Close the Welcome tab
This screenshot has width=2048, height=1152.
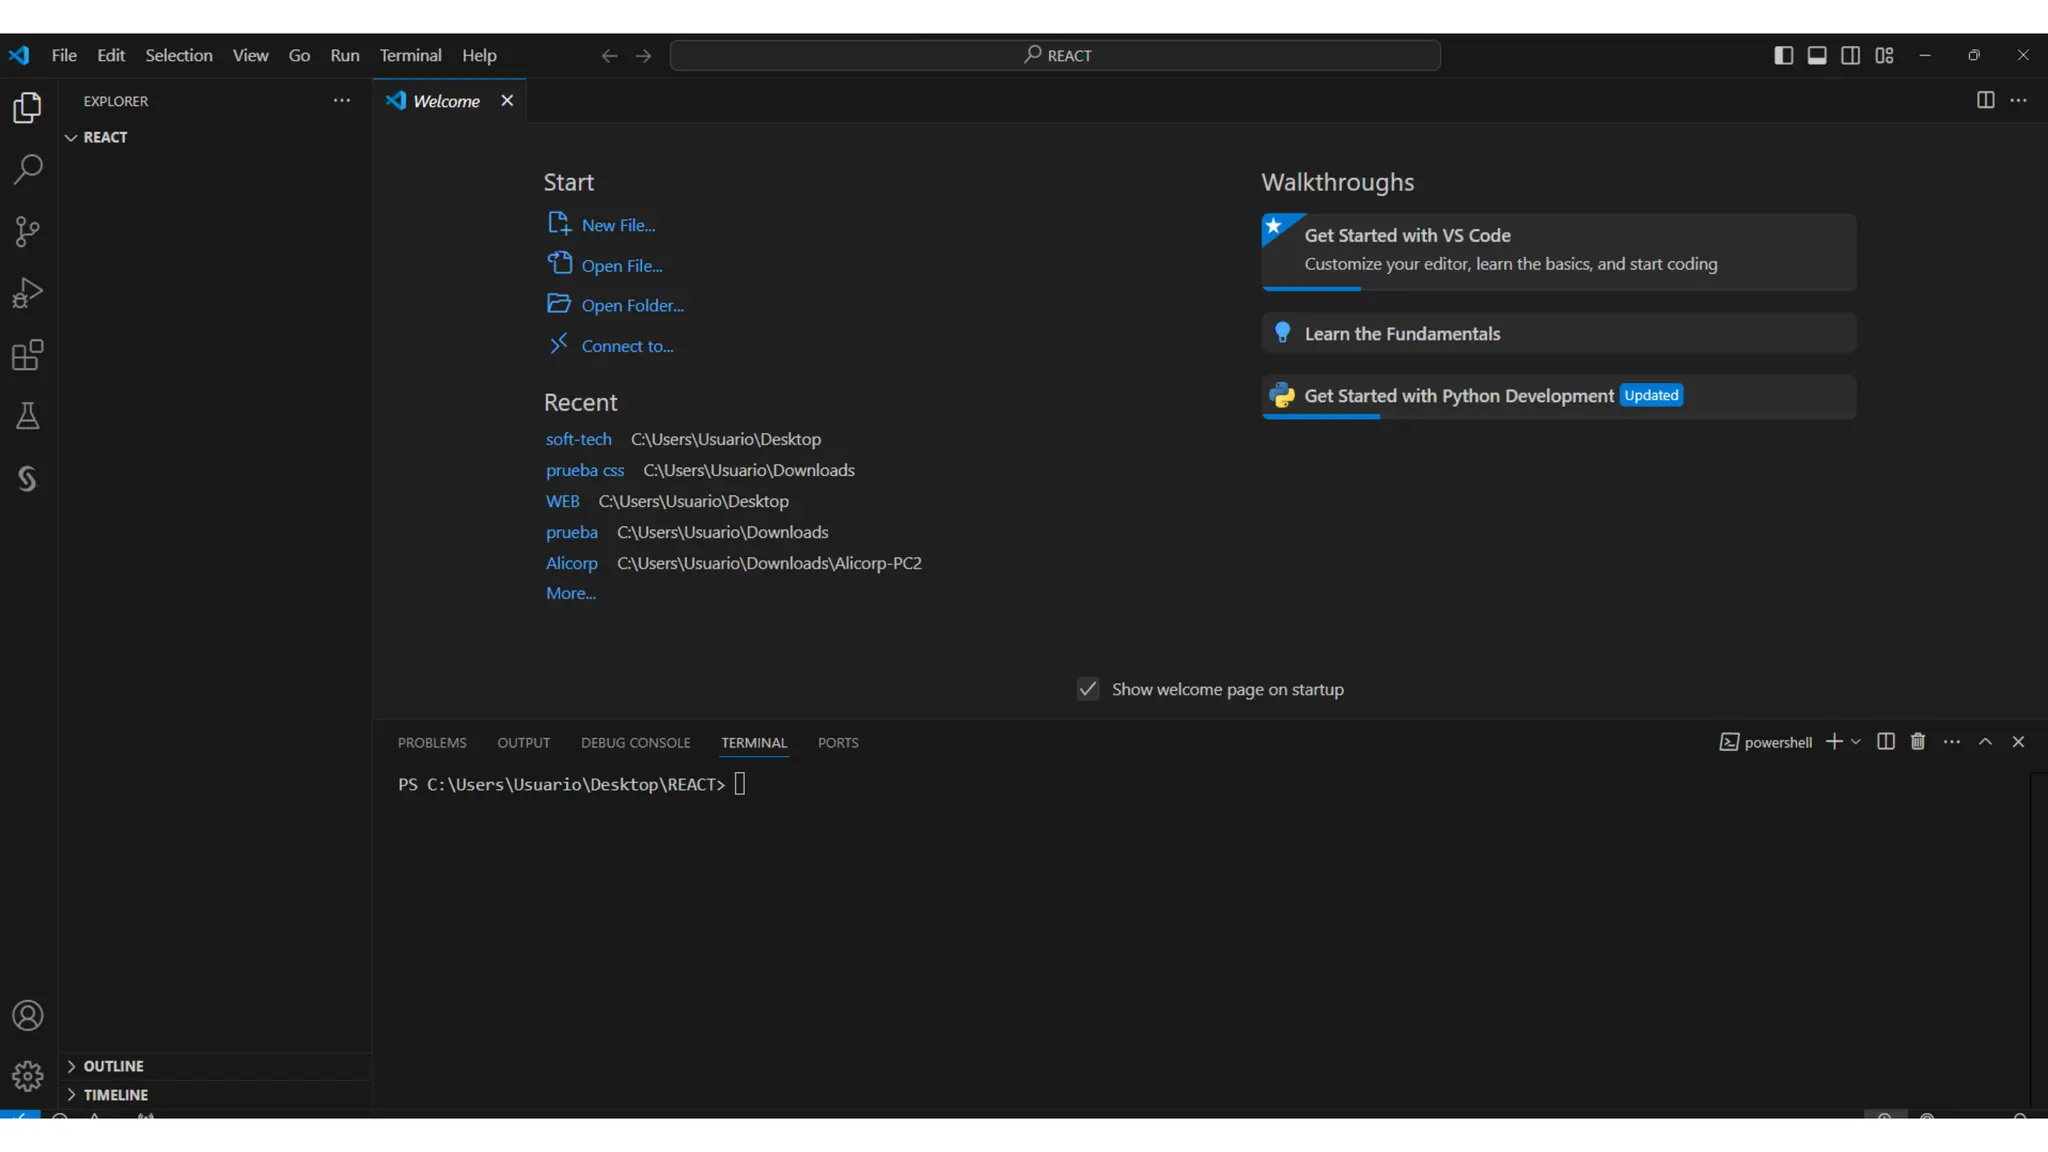pyautogui.click(x=507, y=100)
